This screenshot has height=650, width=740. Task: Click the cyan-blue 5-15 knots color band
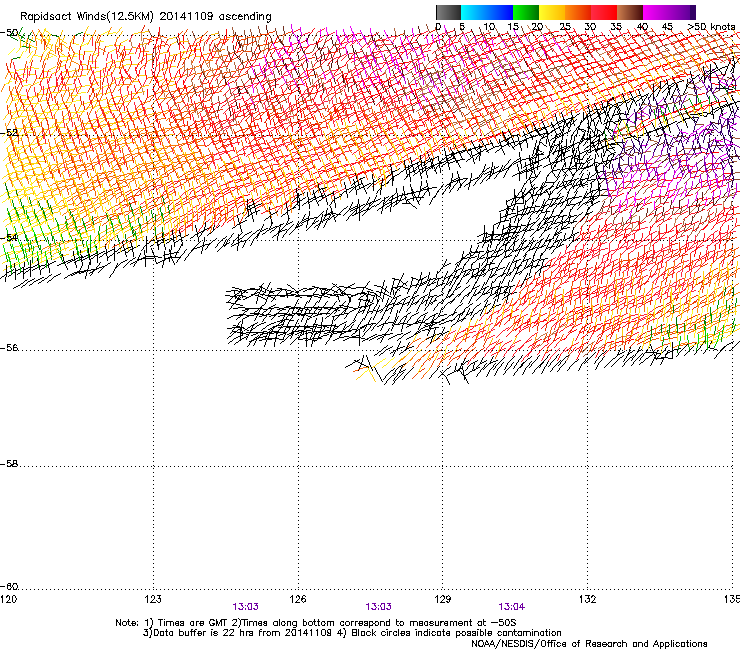tap(487, 12)
